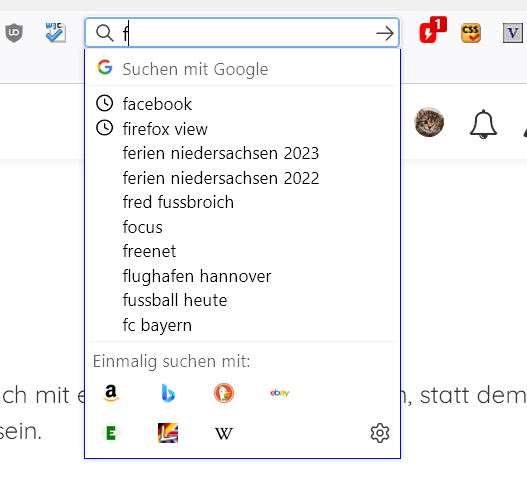527x489 pixels.
Task: Click the go arrow in search bar
Action: [x=385, y=33]
